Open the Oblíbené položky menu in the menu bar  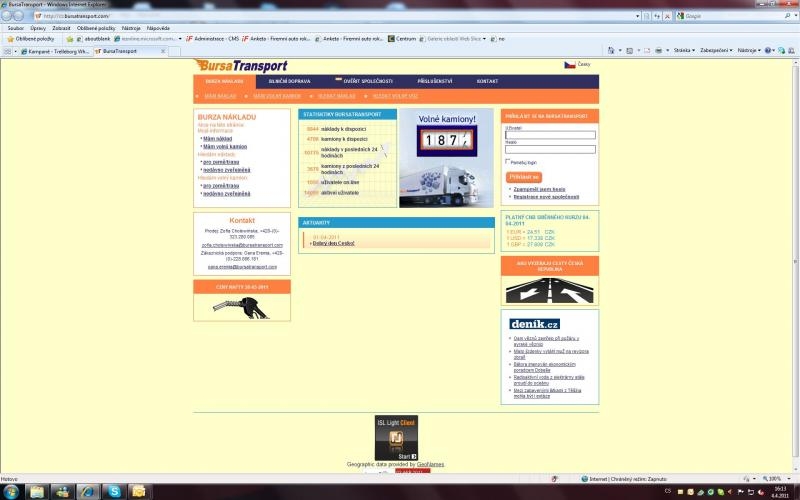click(96, 28)
